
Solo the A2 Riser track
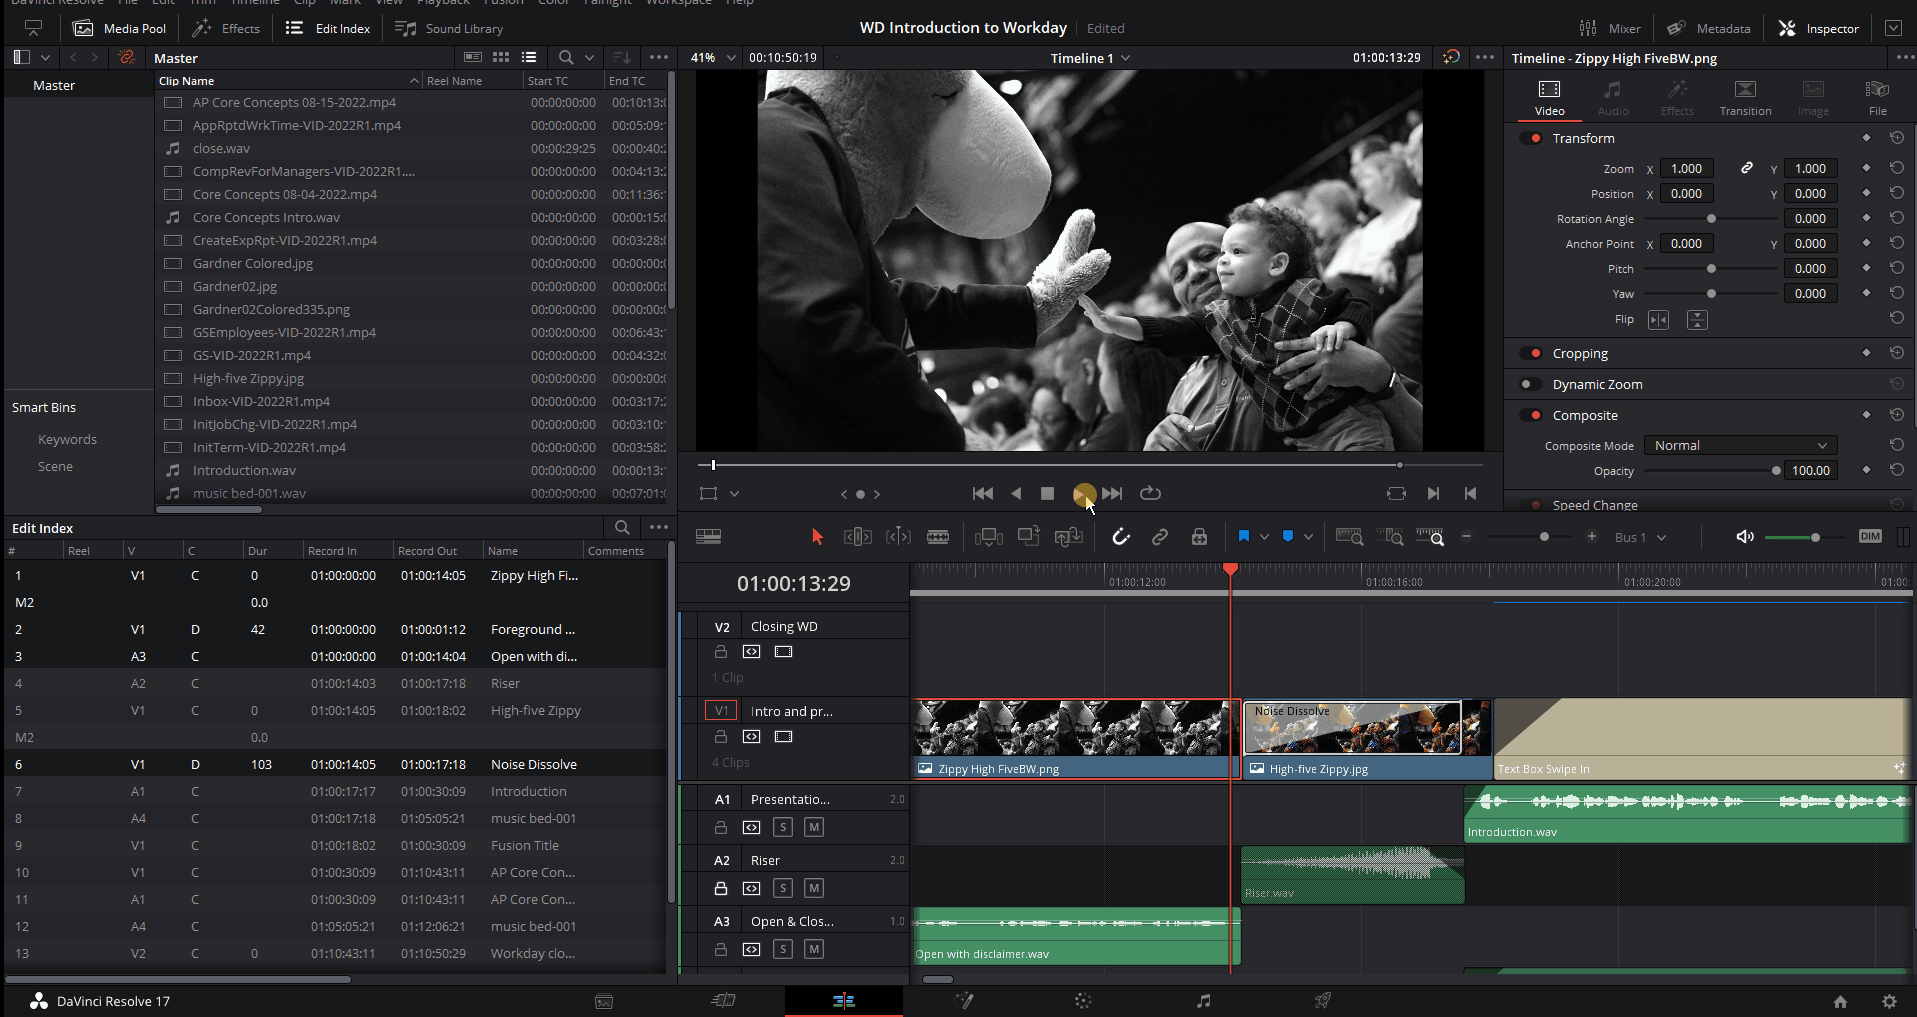click(783, 888)
